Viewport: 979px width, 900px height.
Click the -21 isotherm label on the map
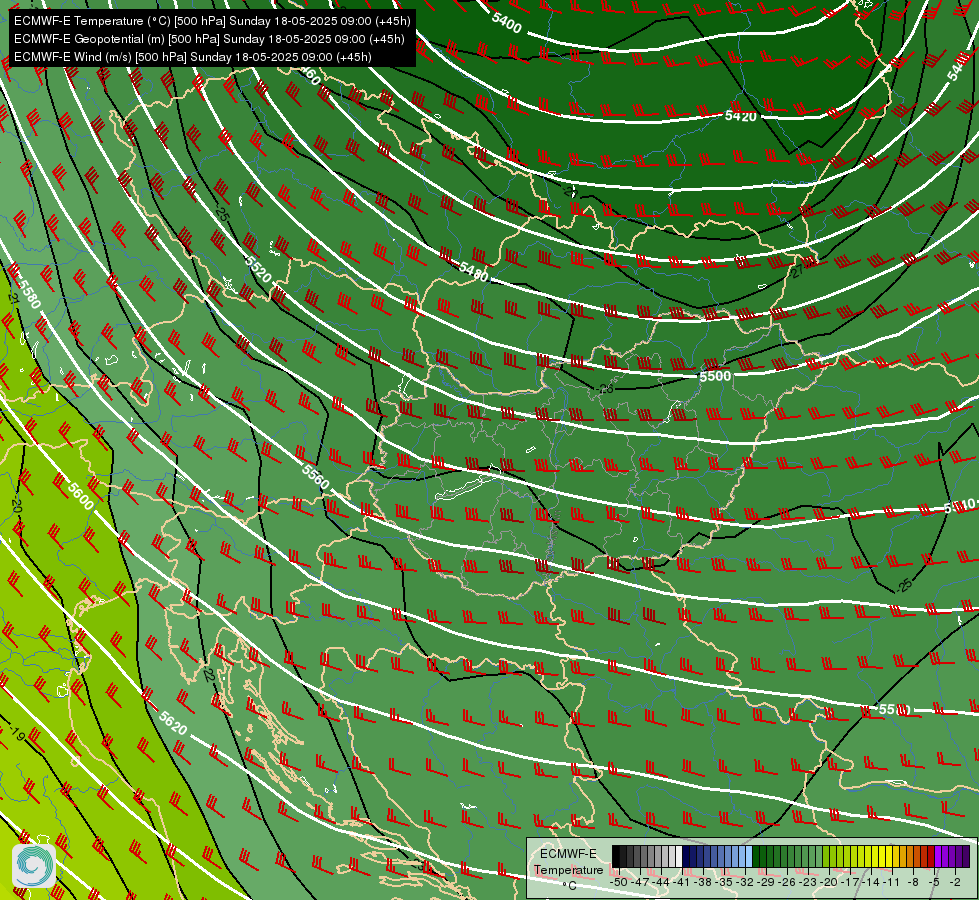tap(14, 298)
